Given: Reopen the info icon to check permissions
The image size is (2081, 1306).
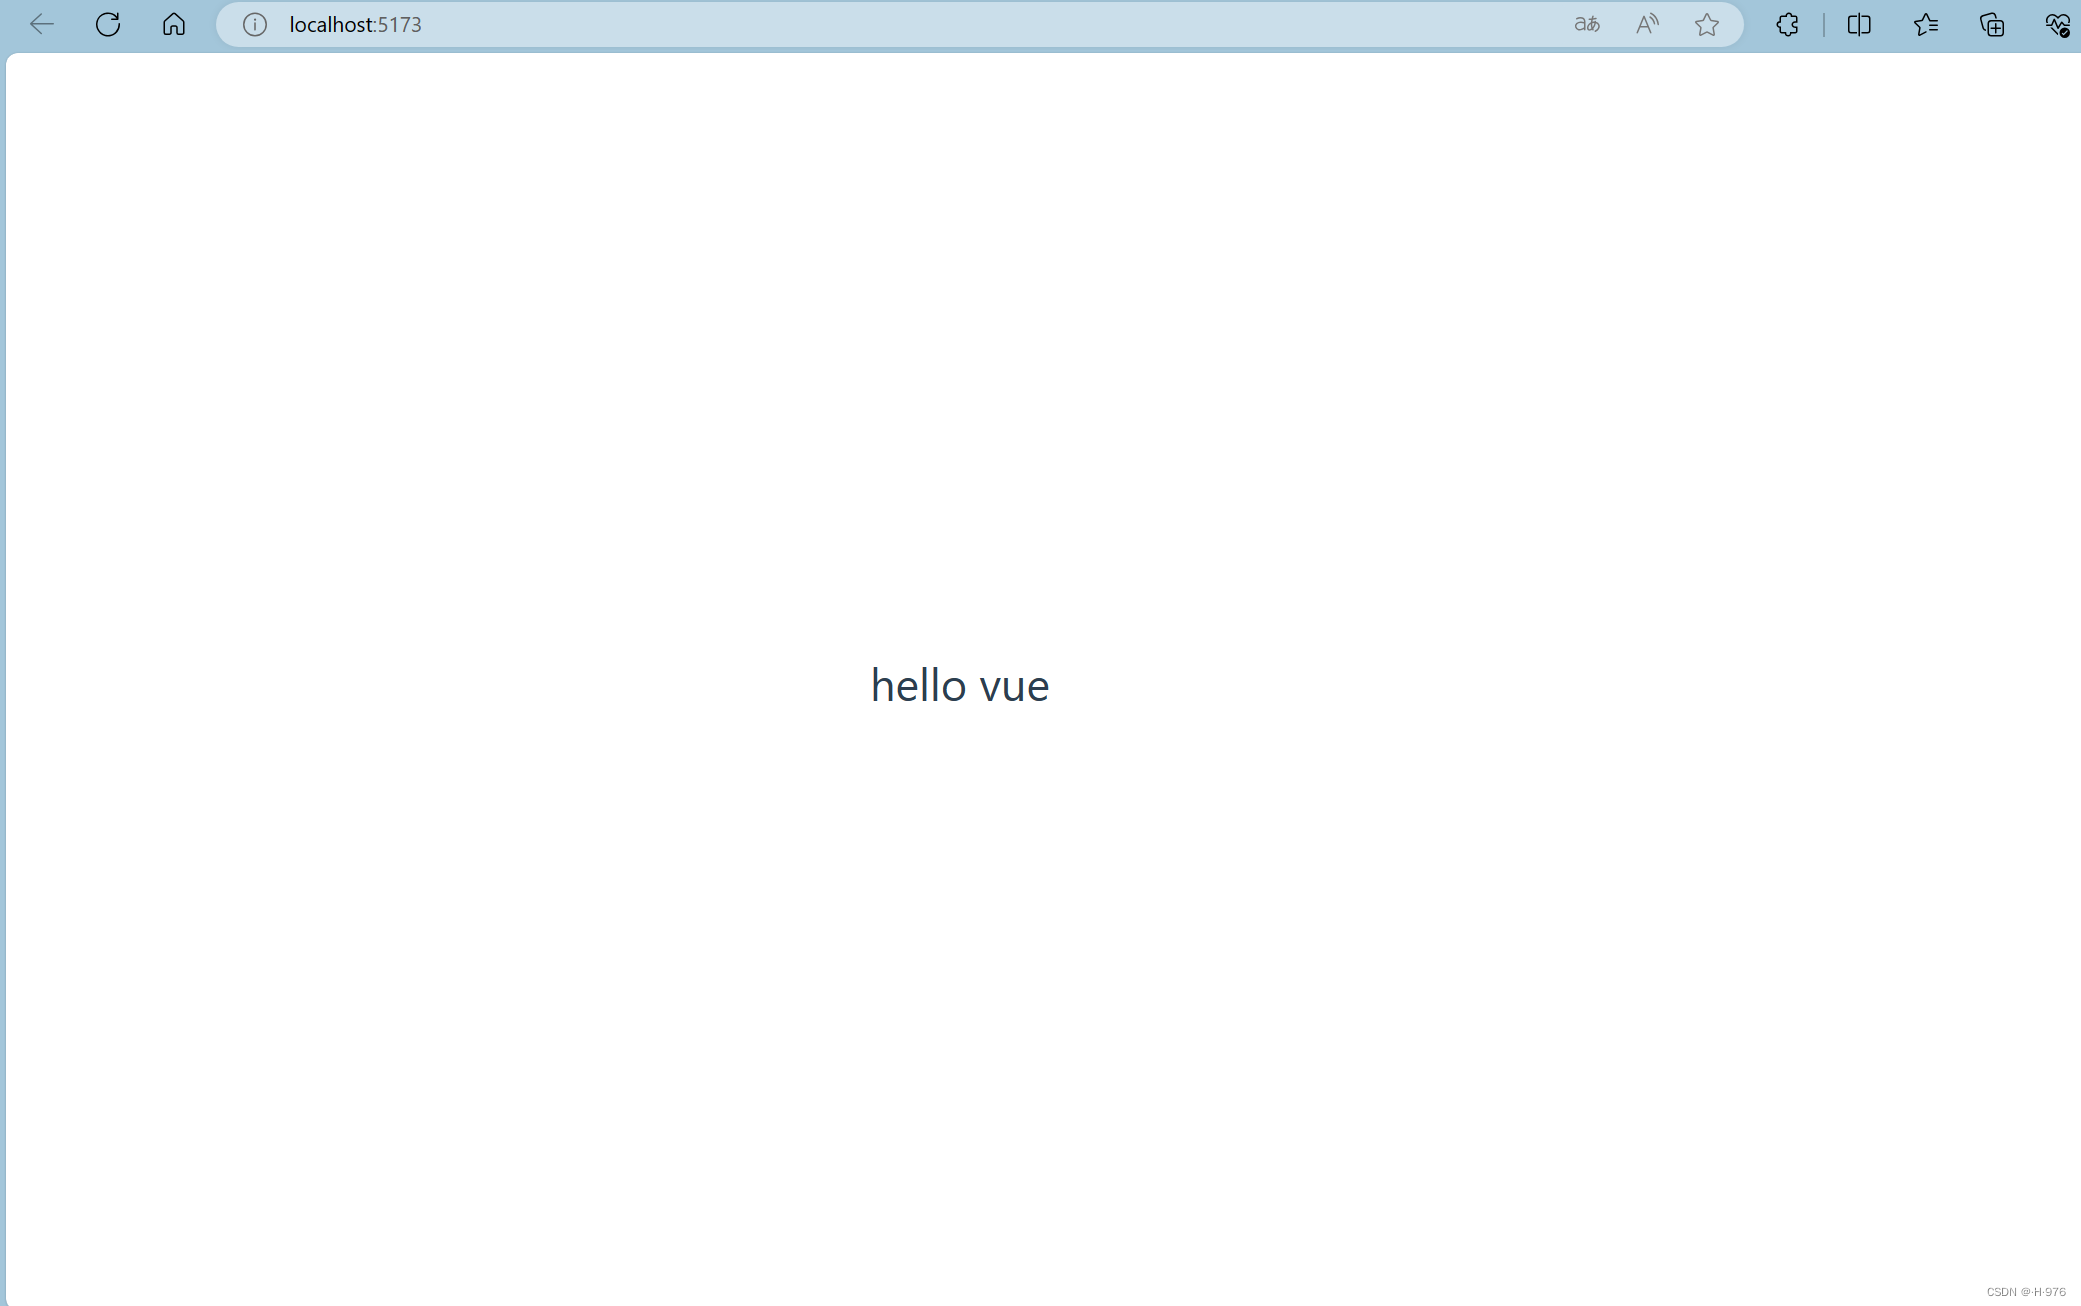Looking at the screenshot, I should coord(253,24).
